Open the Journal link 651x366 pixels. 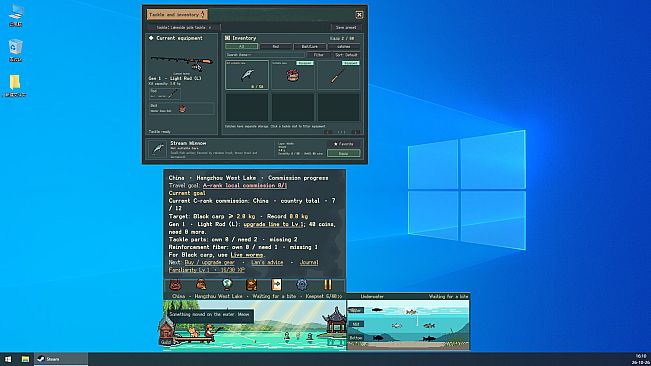[309, 262]
